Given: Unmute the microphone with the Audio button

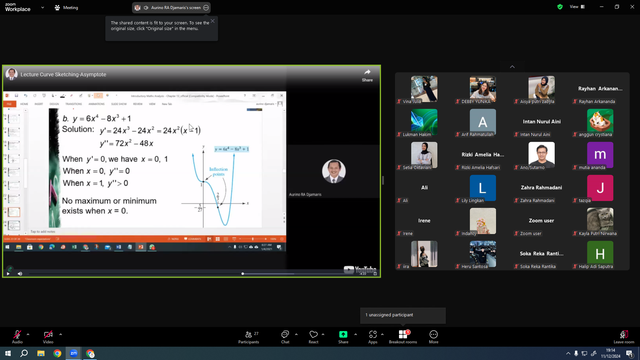Looking at the screenshot, I should tap(17, 337).
